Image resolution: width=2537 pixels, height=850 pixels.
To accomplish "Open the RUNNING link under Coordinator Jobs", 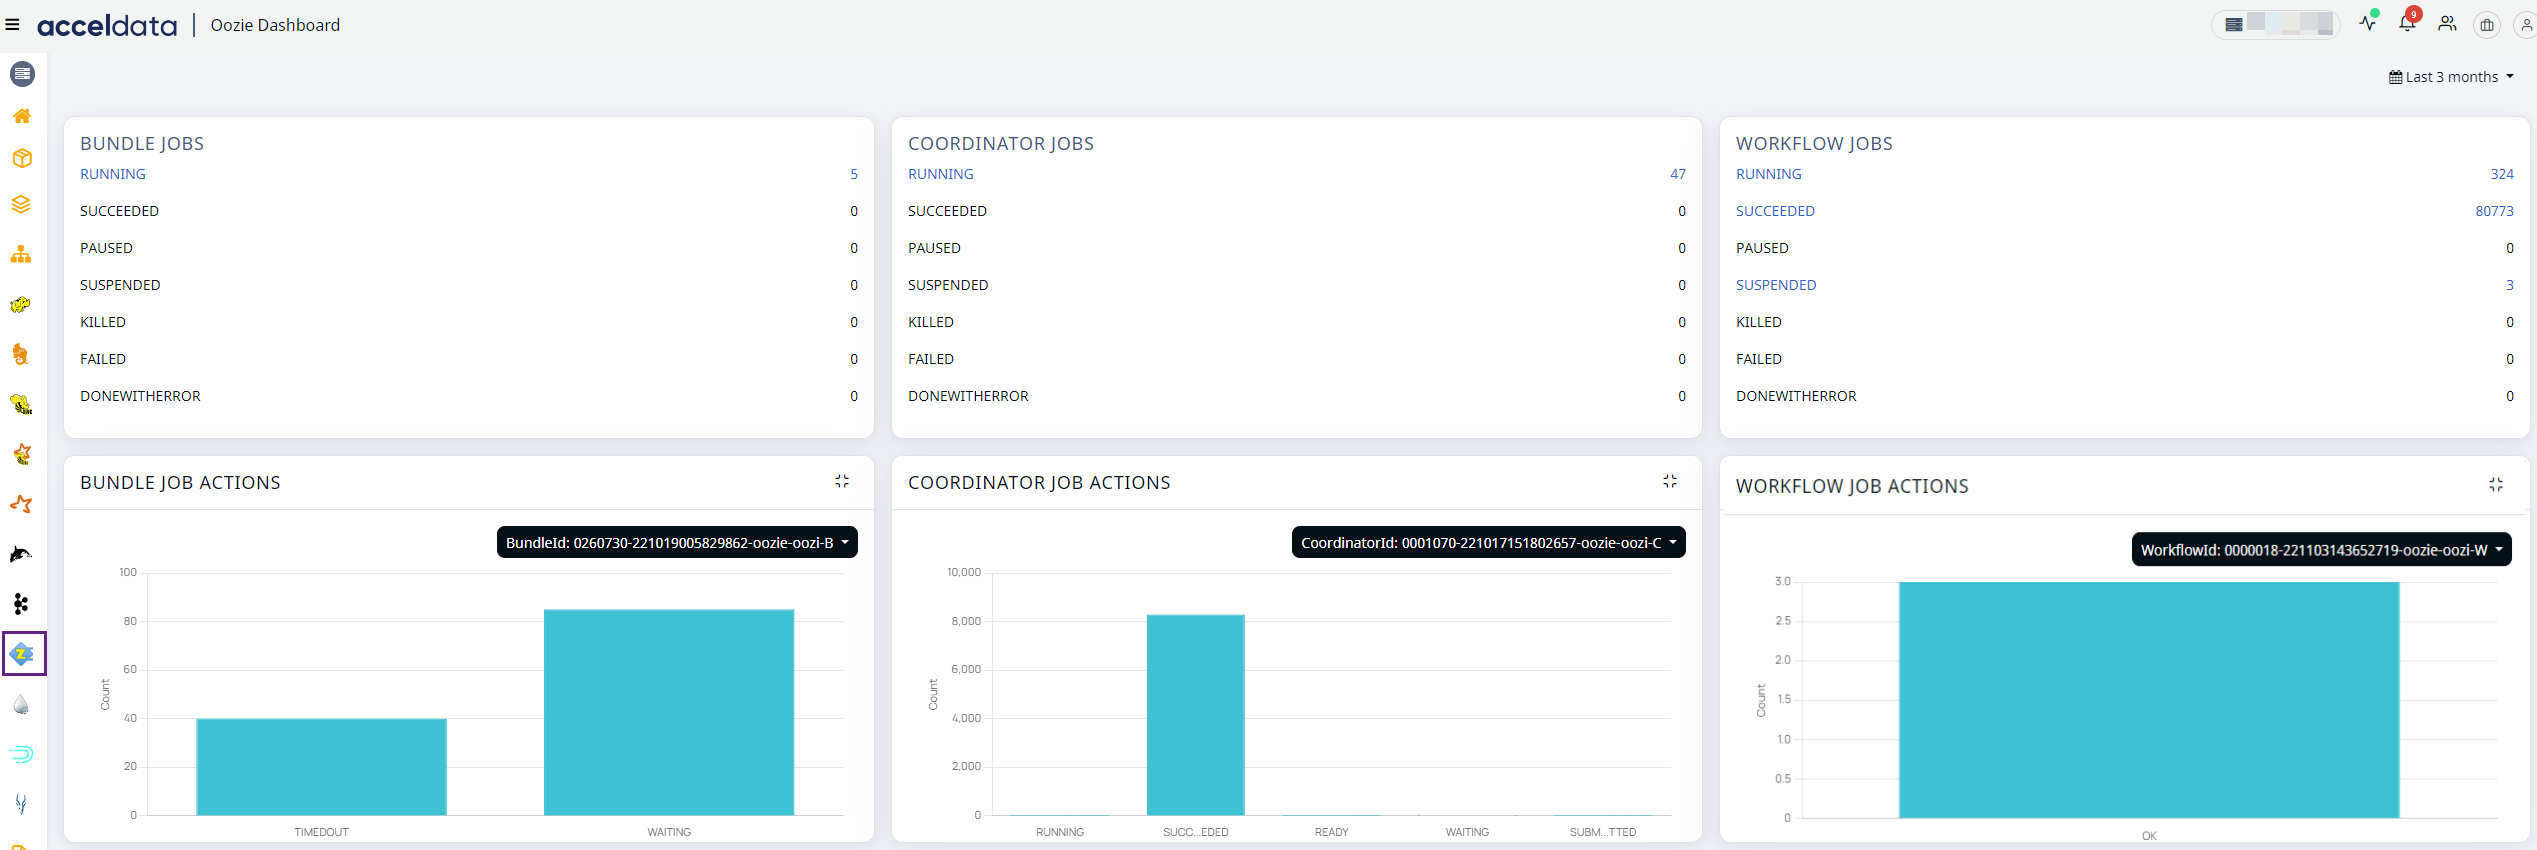I will pos(941,174).
